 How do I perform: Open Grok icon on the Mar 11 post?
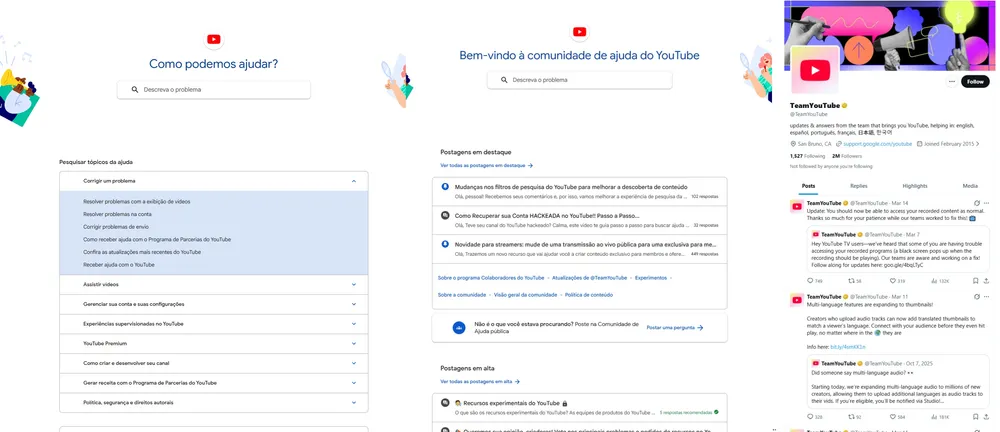(976, 297)
